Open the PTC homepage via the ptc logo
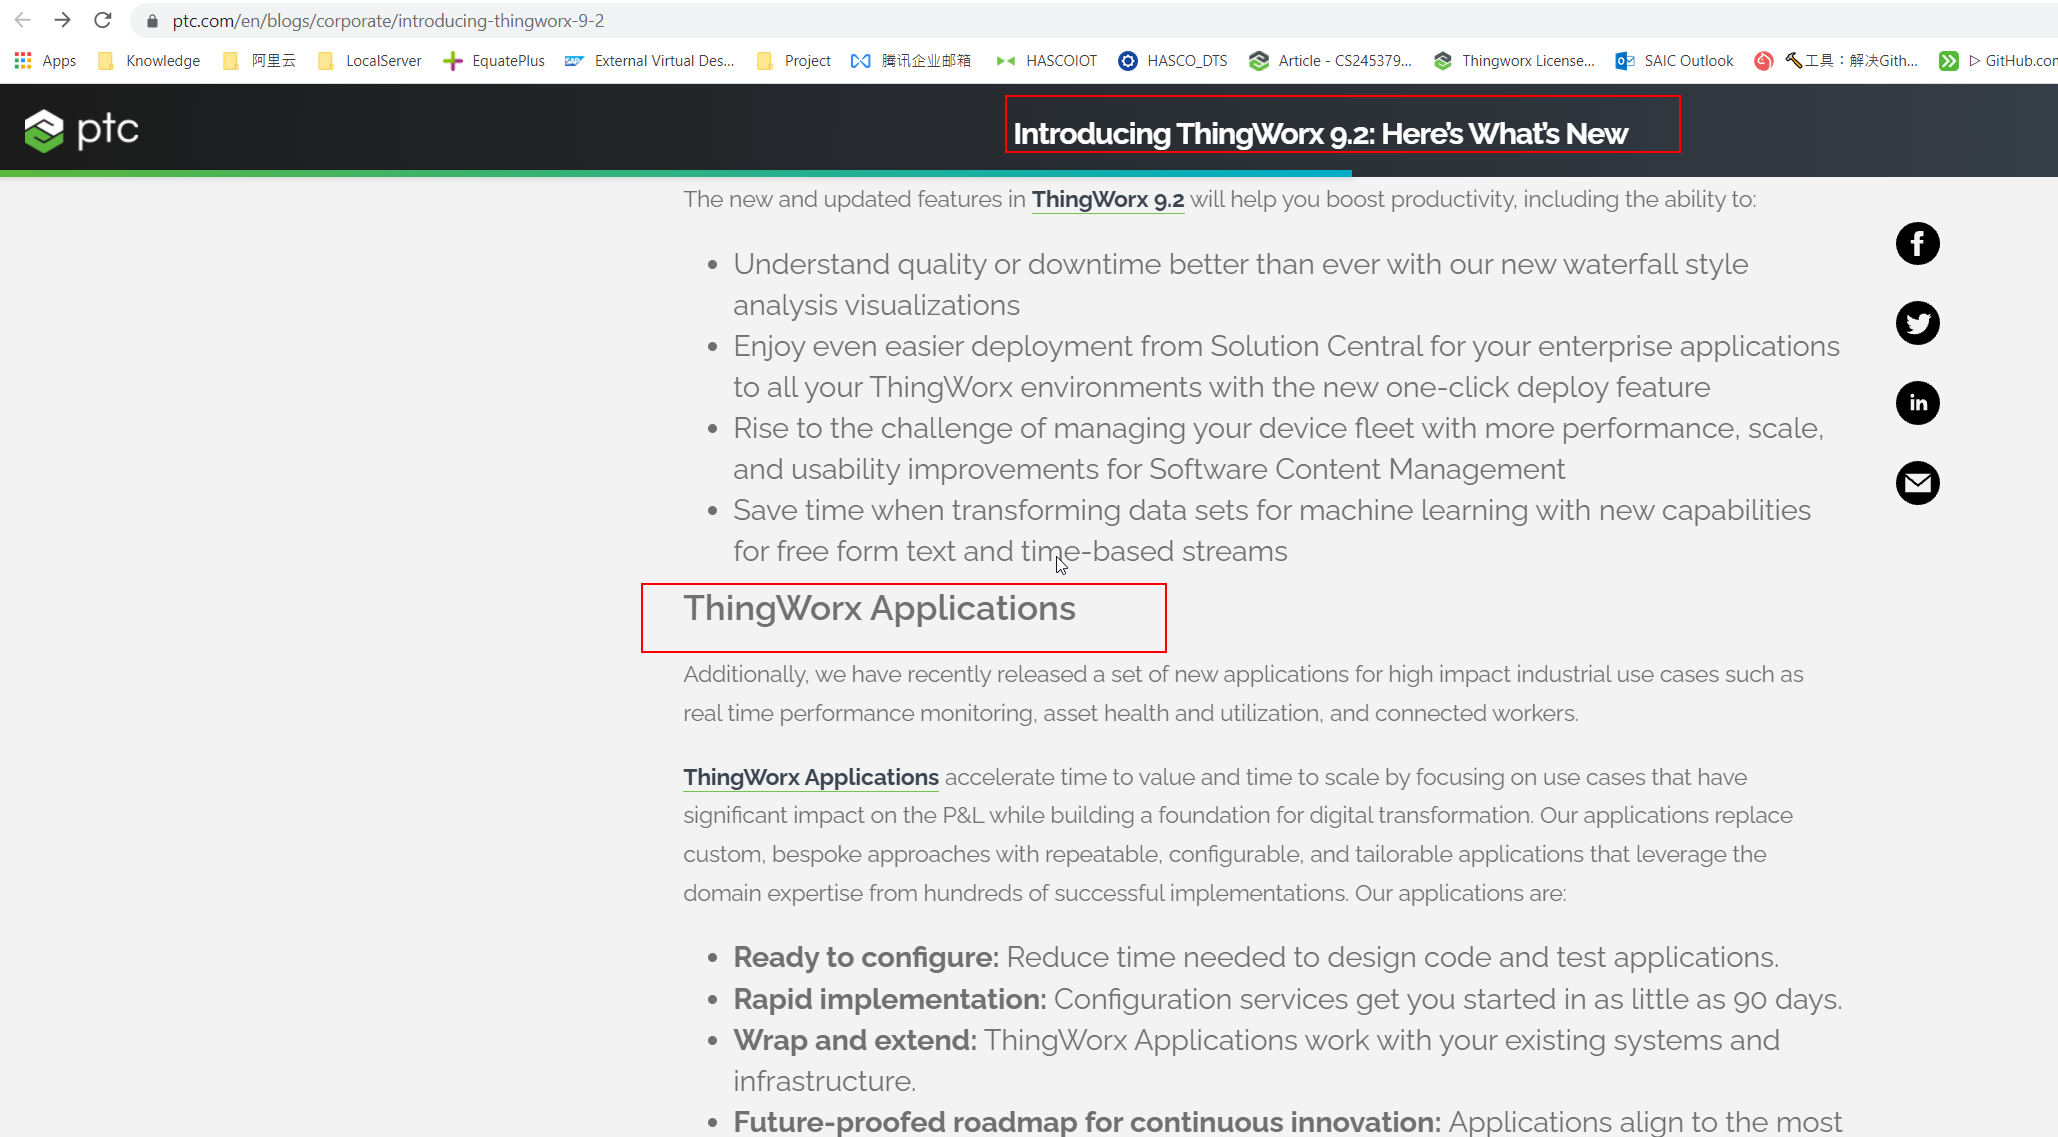Image resolution: width=2058 pixels, height=1137 pixels. [82, 128]
